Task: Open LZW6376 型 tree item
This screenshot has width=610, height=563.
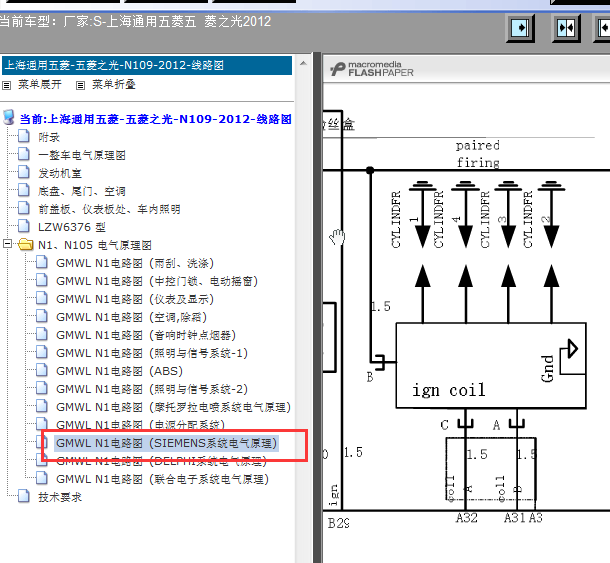Action: point(72,227)
